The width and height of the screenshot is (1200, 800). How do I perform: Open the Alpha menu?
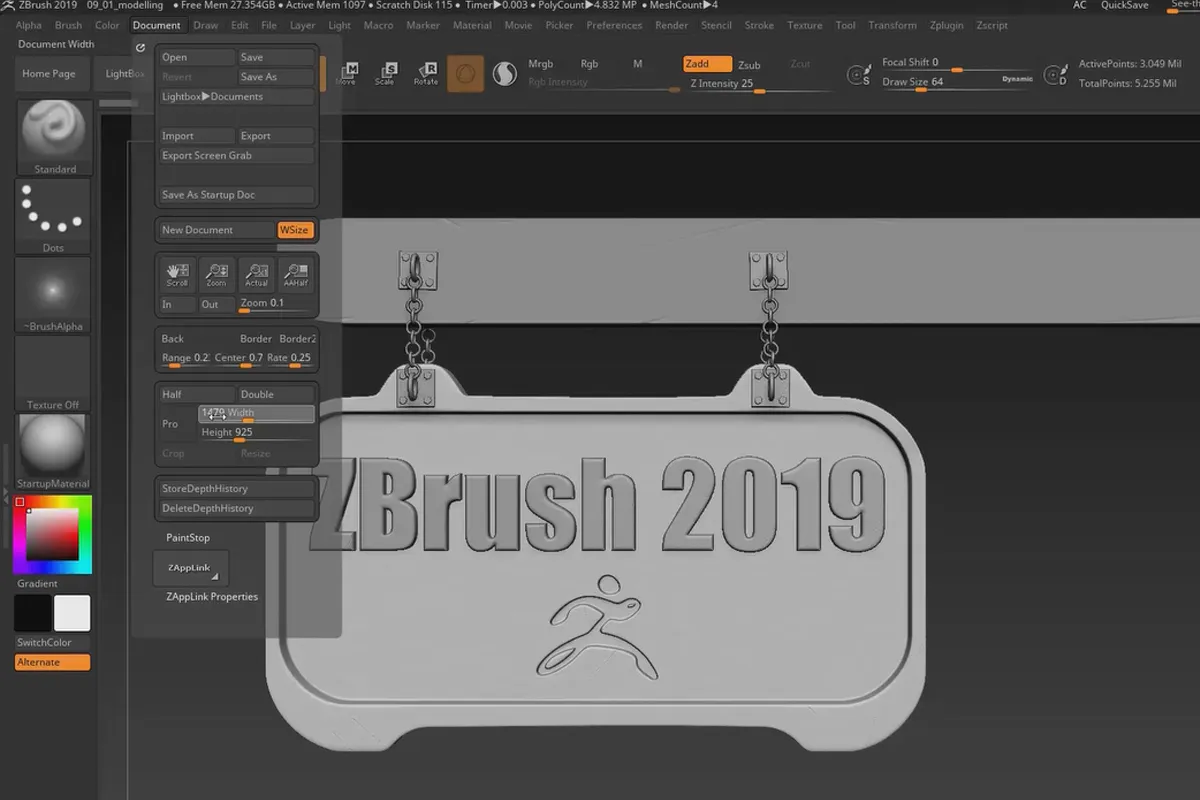pyautogui.click(x=29, y=25)
